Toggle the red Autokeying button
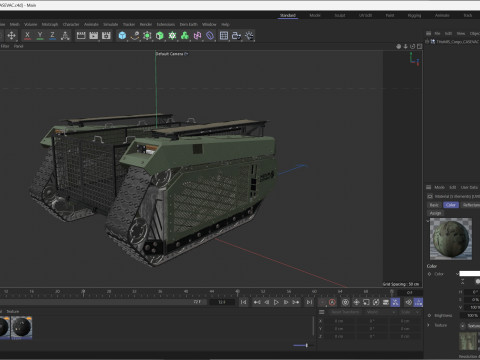The height and width of the screenshot is (360, 480). (332, 302)
